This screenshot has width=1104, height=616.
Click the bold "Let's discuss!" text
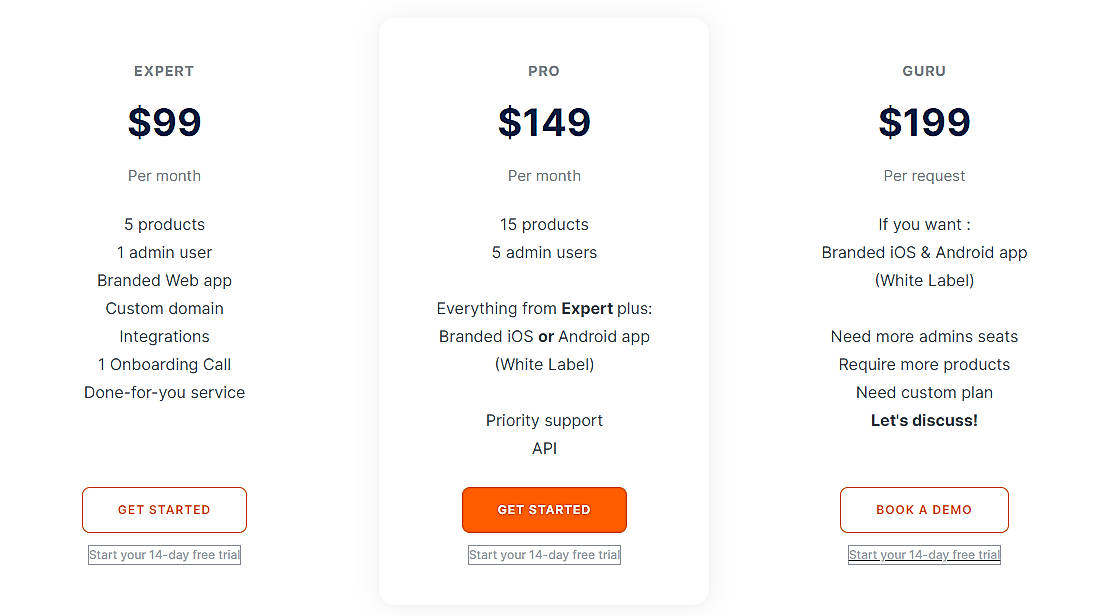[924, 420]
